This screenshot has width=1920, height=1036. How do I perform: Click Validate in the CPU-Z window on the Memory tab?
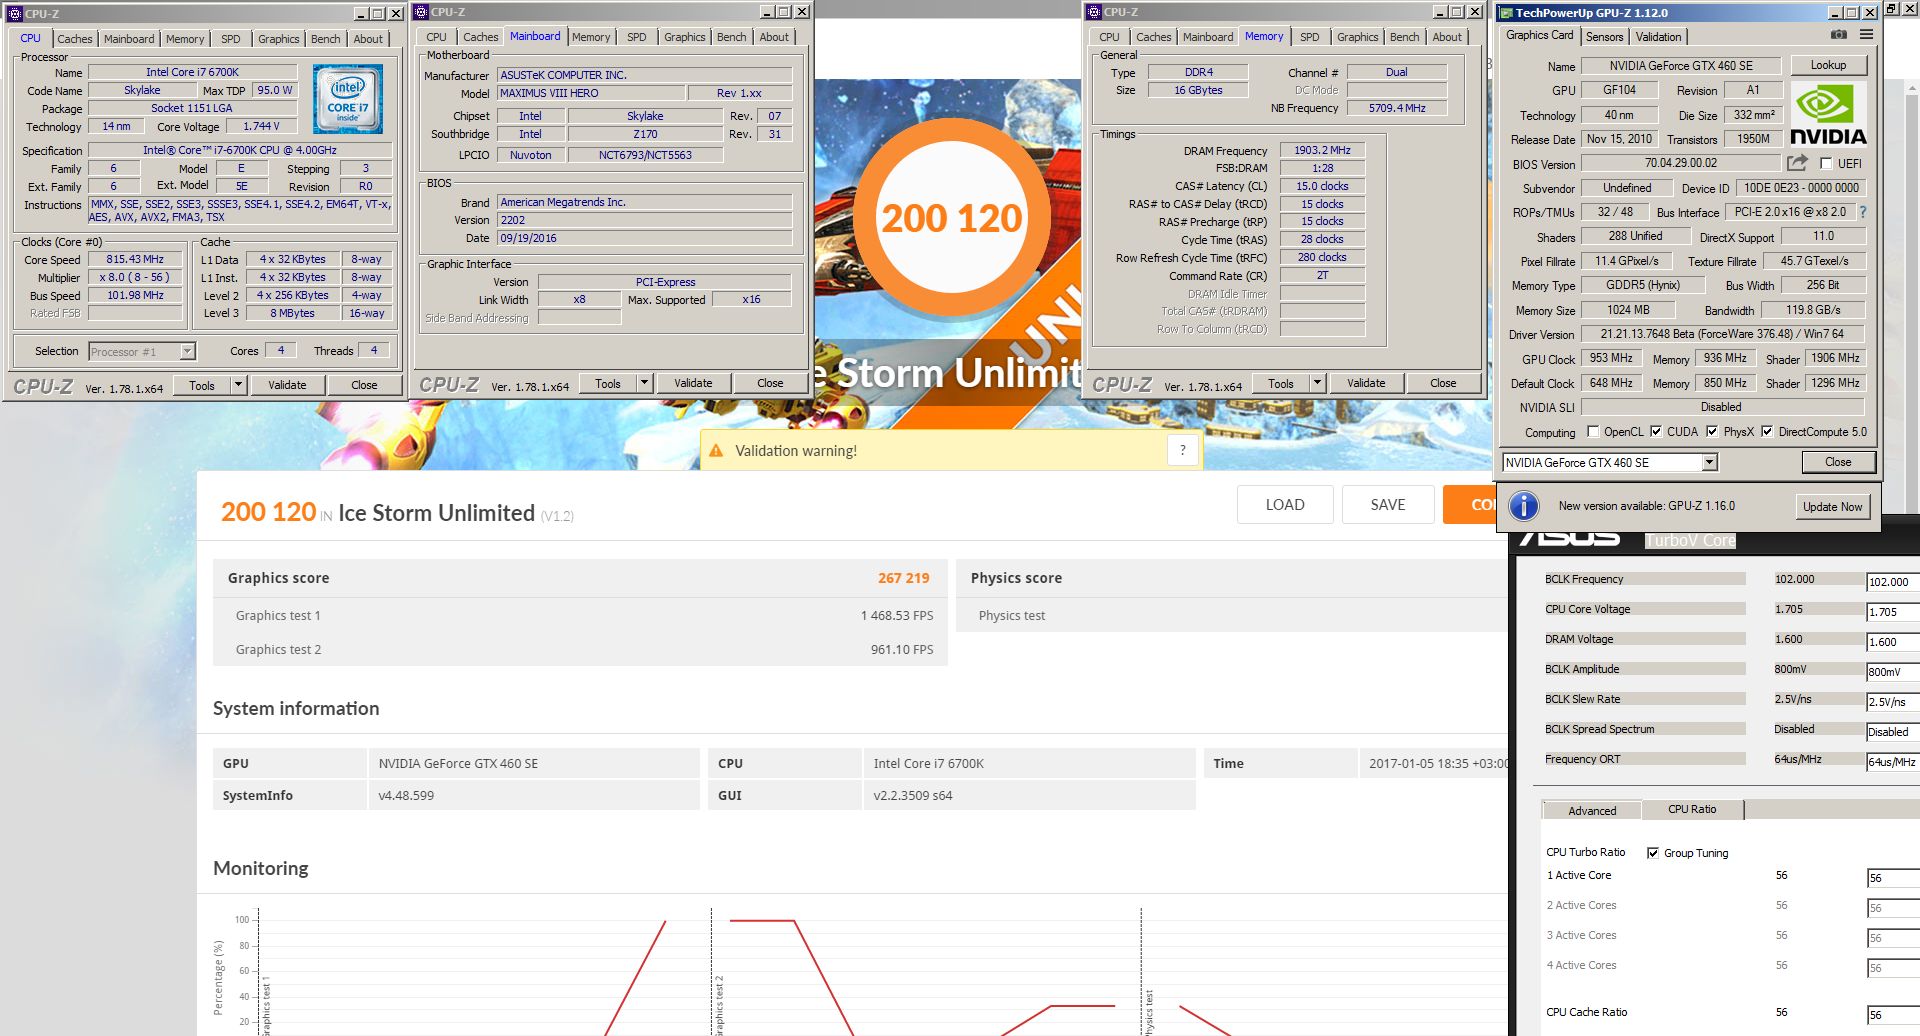[x=1366, y=383]
